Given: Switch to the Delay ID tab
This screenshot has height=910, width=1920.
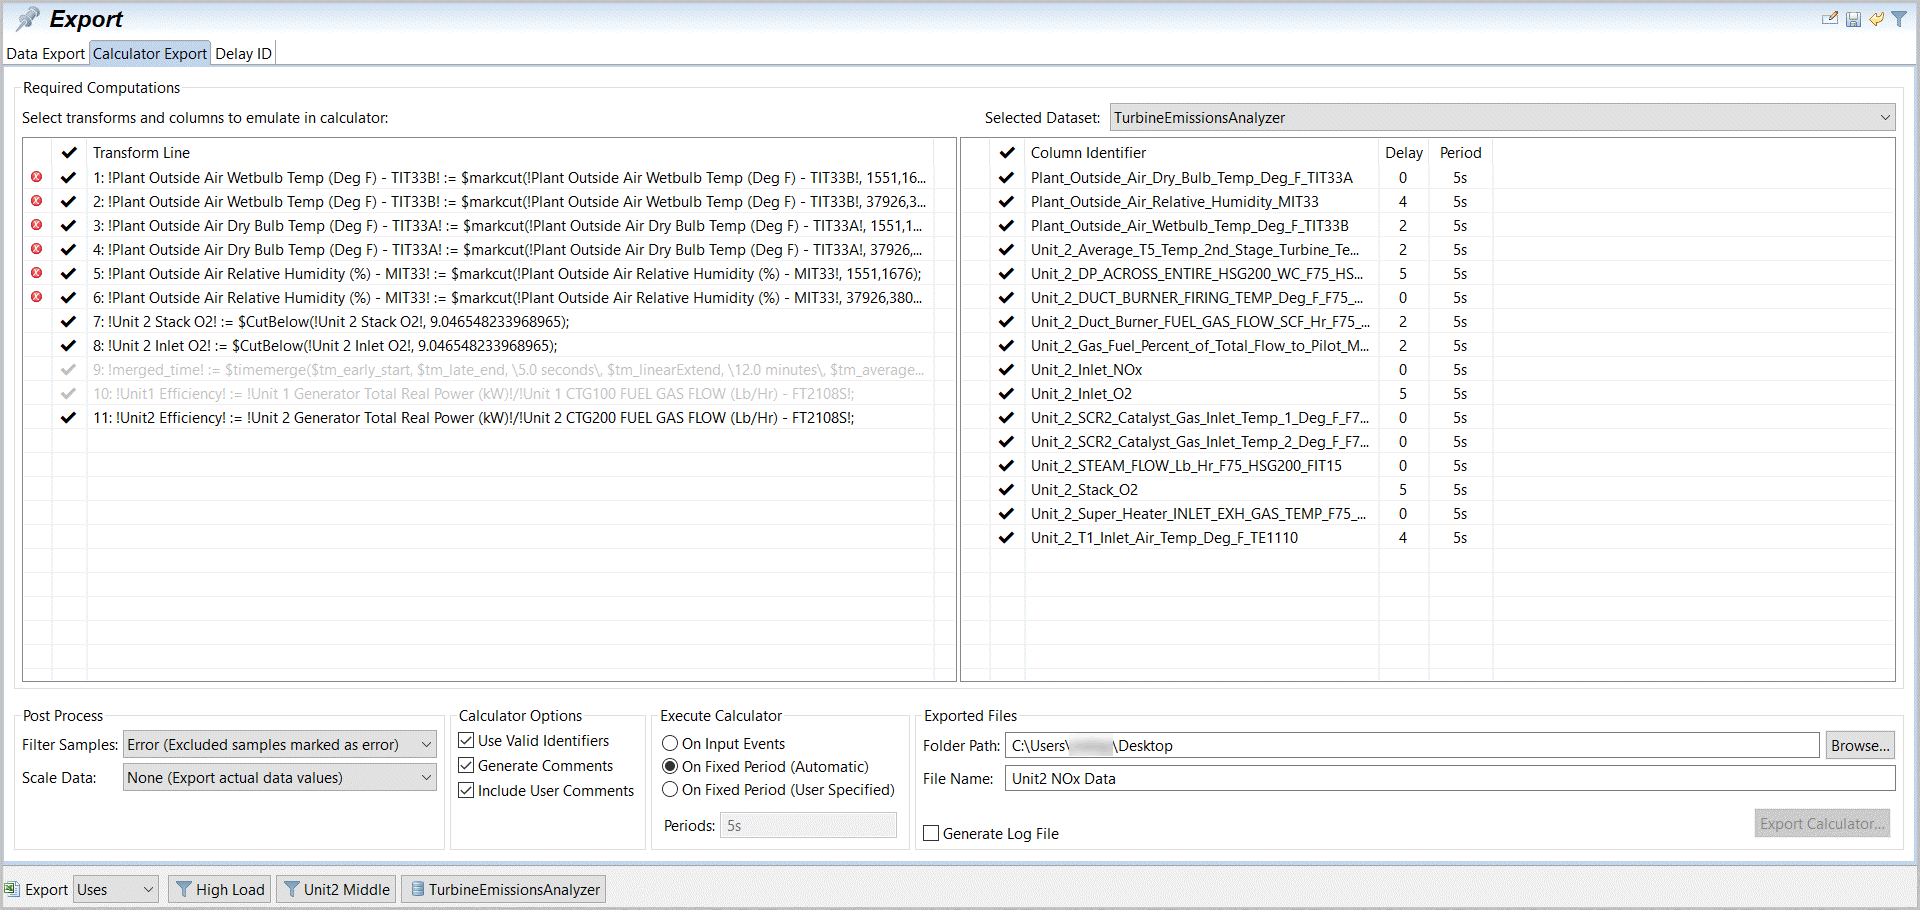Looking at the screenshot, I should point(243,54).
